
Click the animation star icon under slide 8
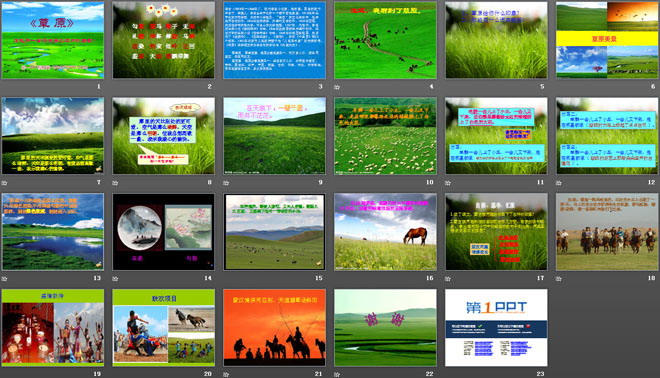coord(115,183)
